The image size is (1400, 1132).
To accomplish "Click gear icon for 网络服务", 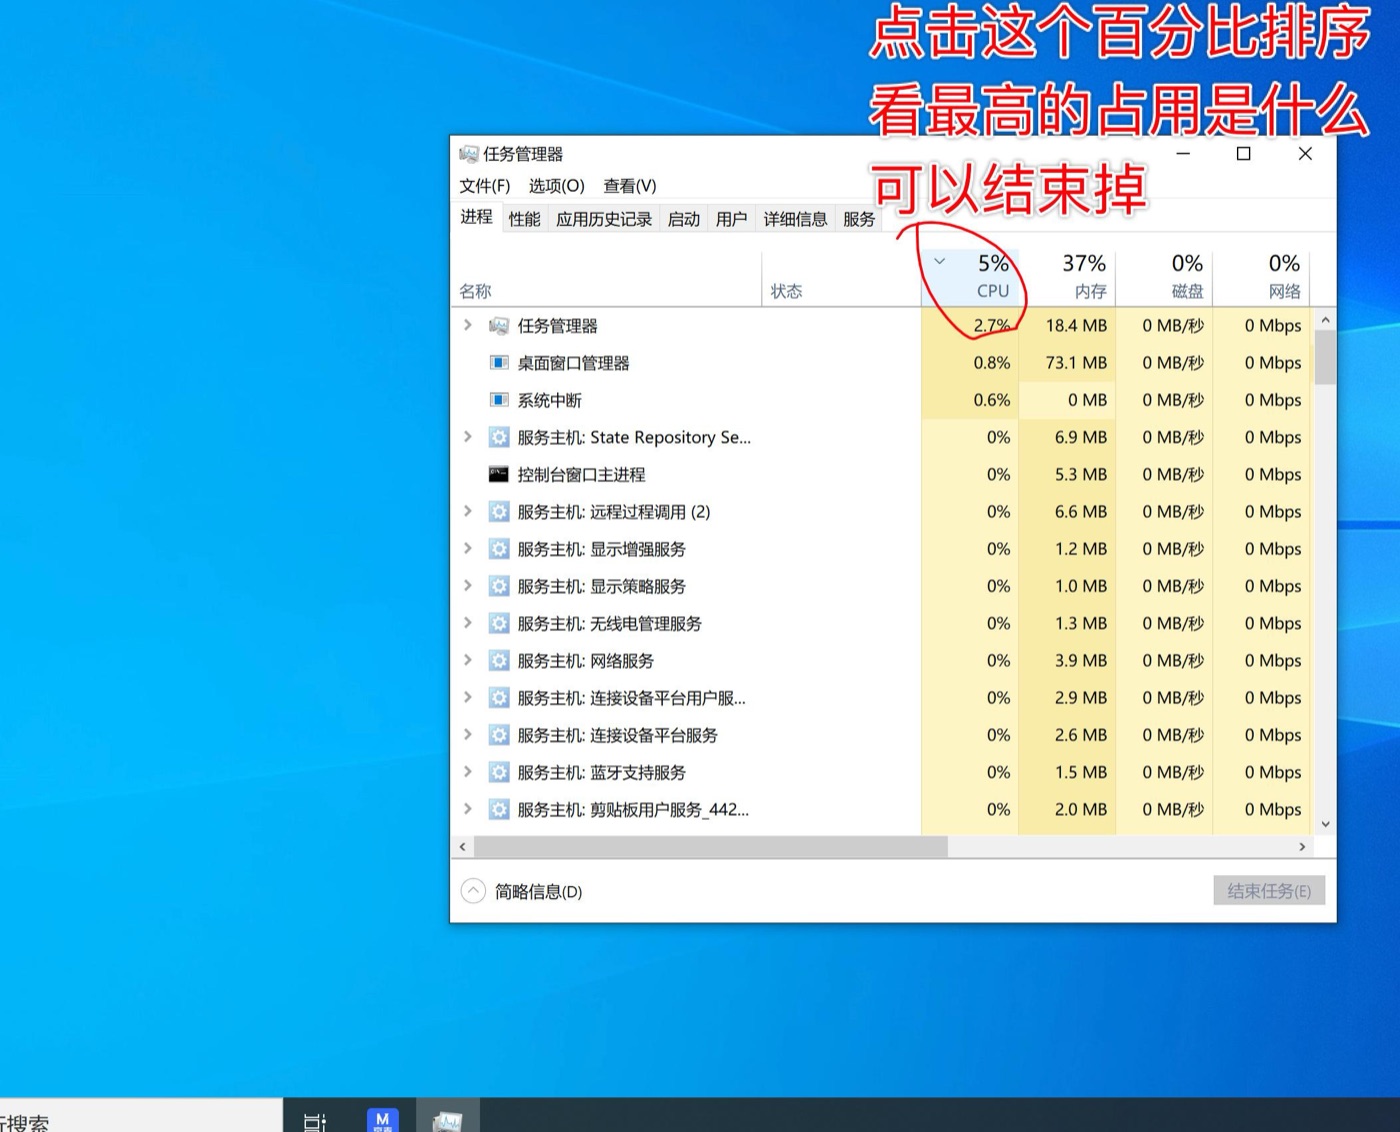I will point(499,661).
